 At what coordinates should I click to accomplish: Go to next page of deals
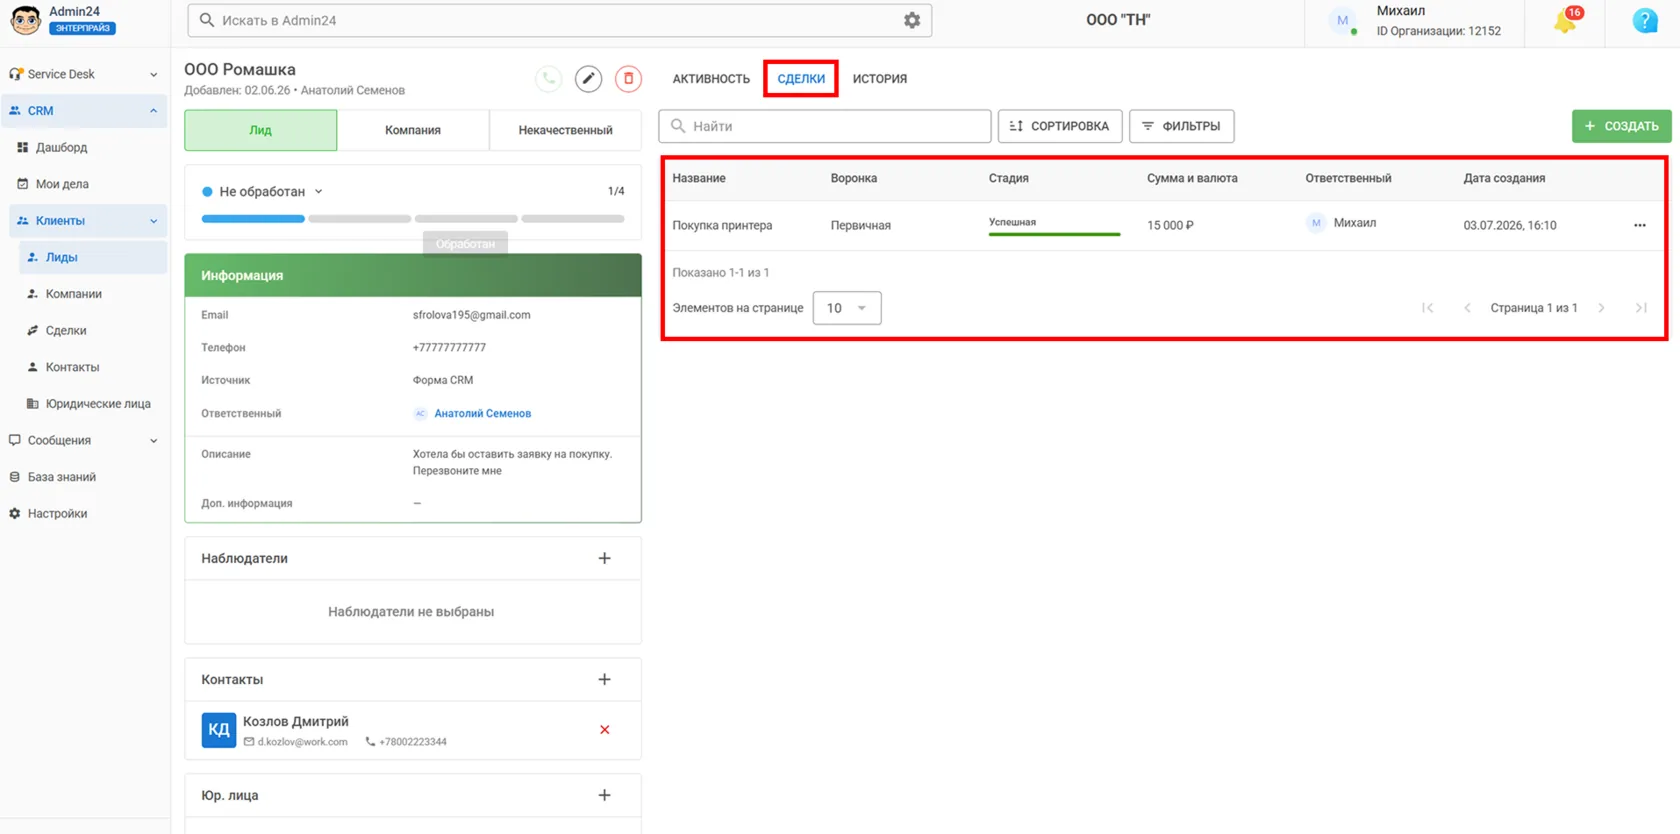pyautogui.click(x=1601, y=308)
